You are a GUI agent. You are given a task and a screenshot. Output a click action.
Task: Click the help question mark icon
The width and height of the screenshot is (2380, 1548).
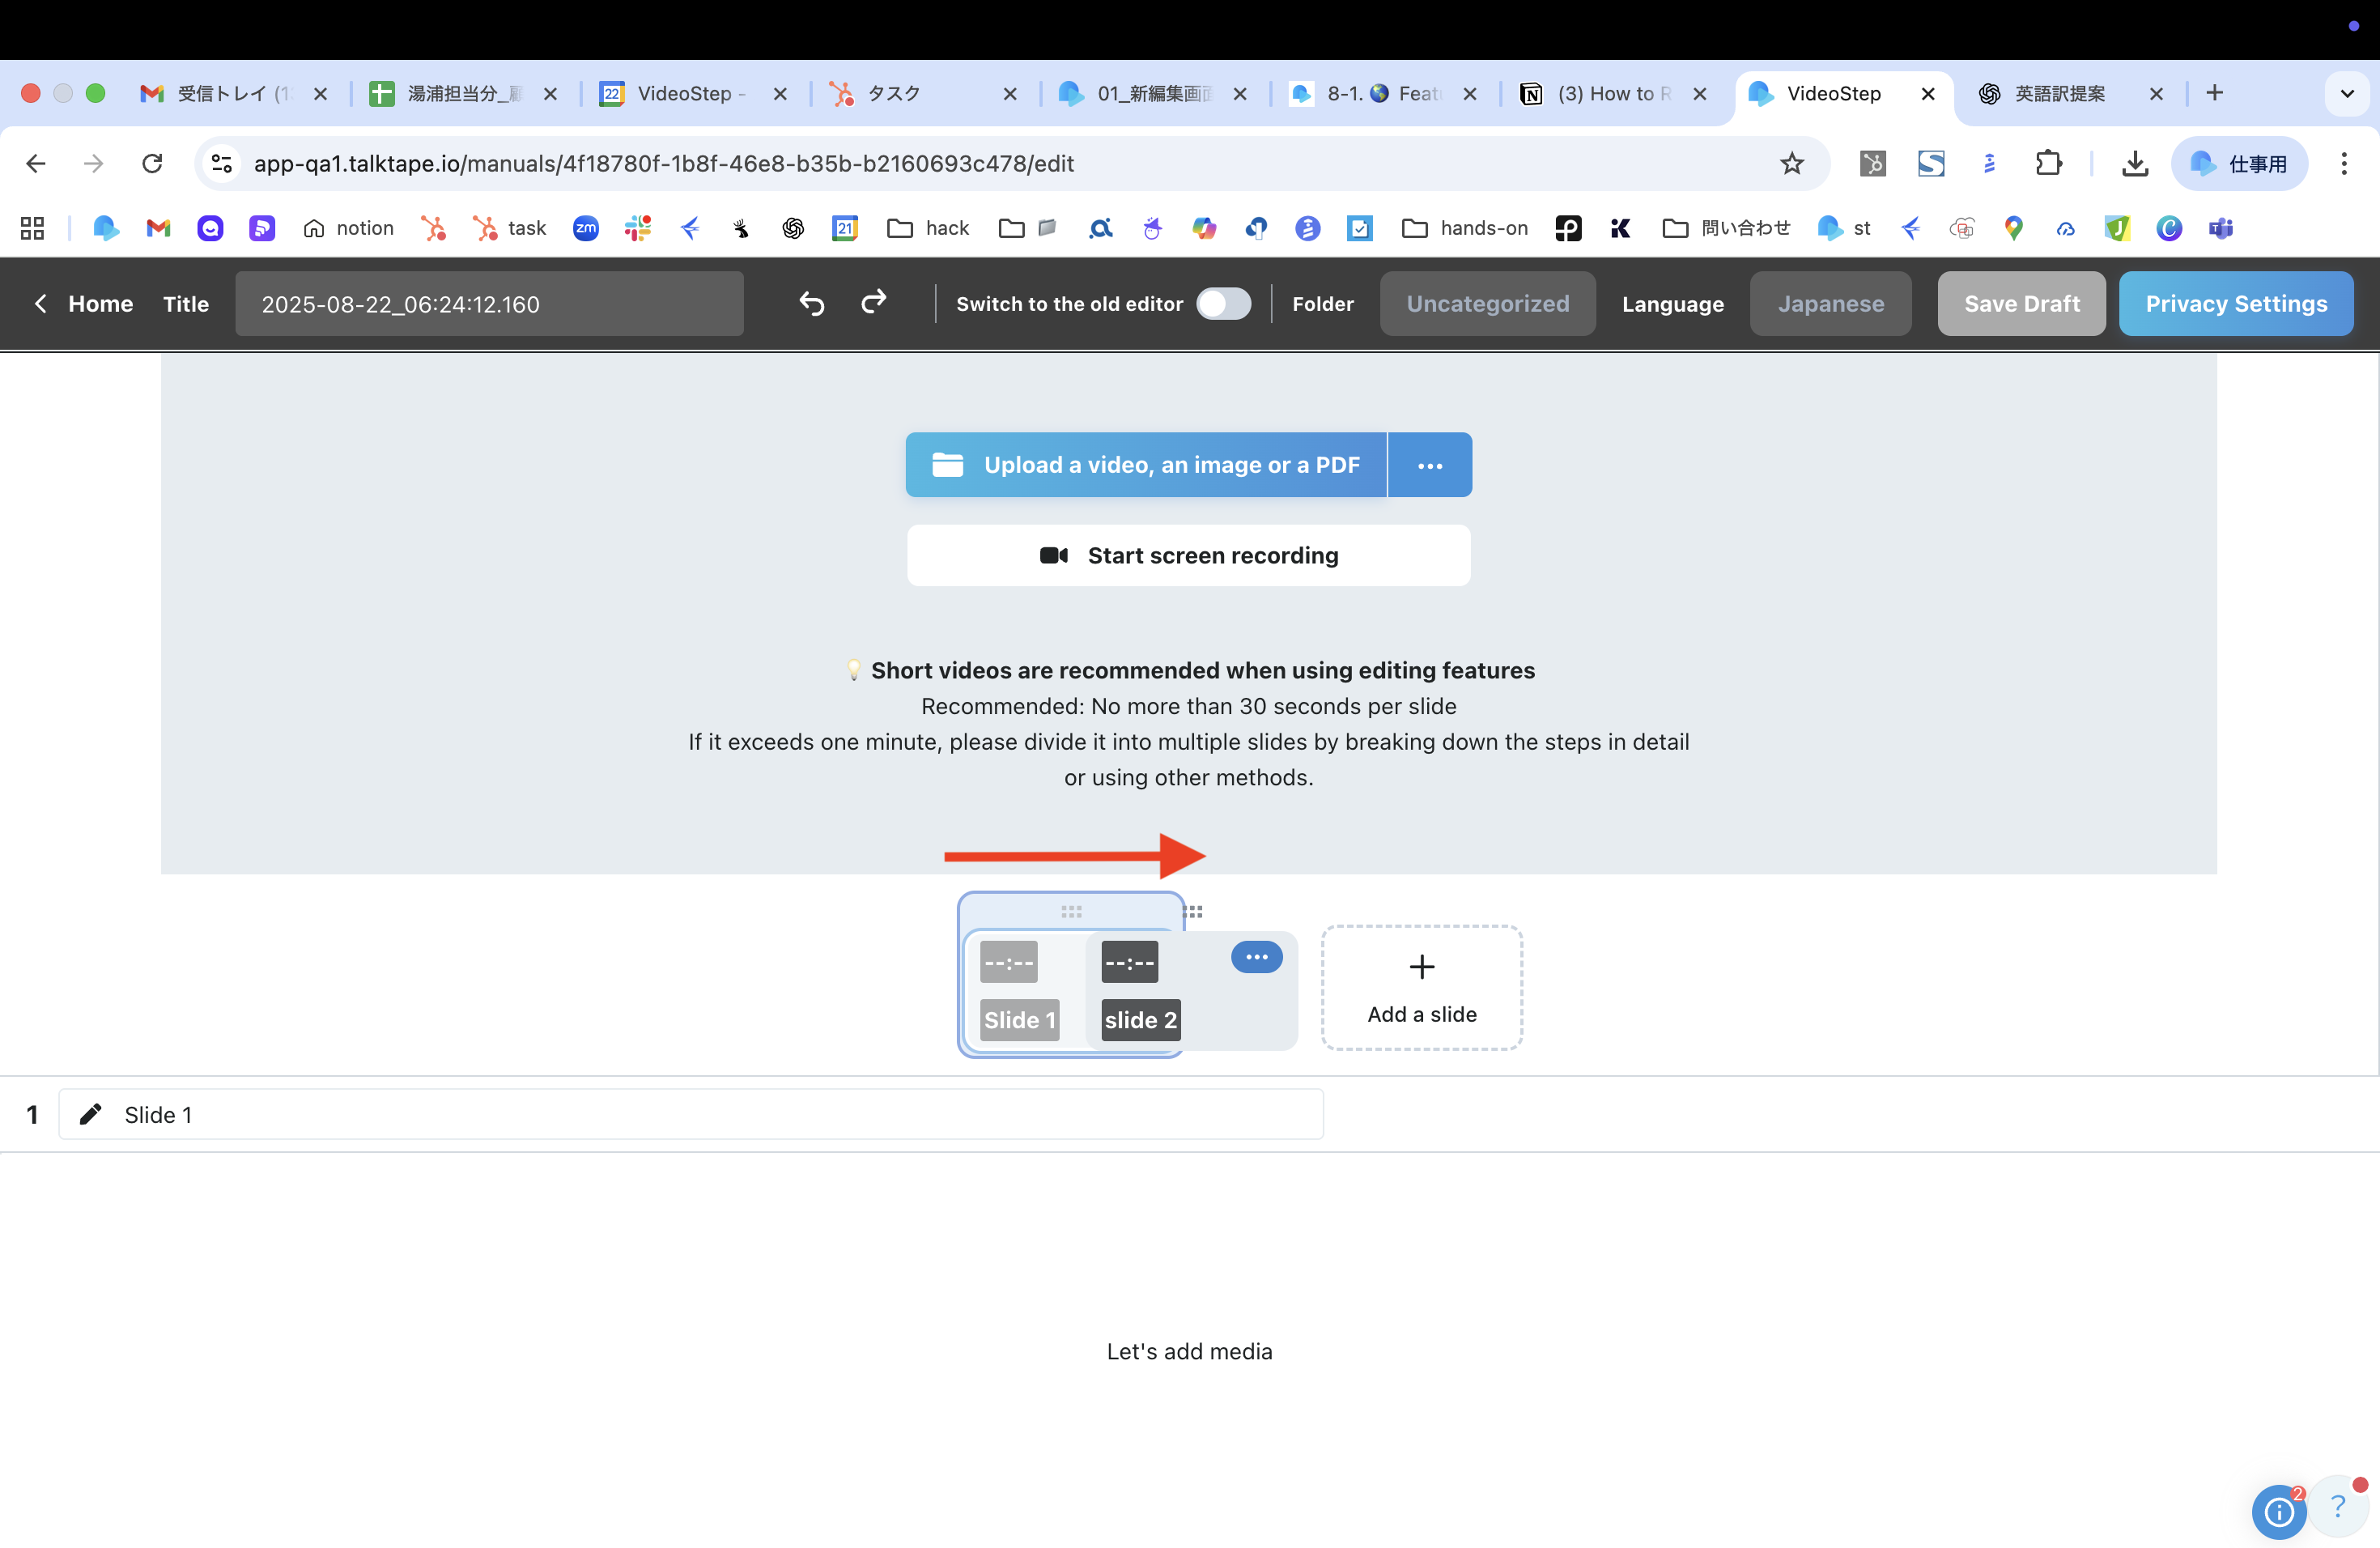2337,1505
